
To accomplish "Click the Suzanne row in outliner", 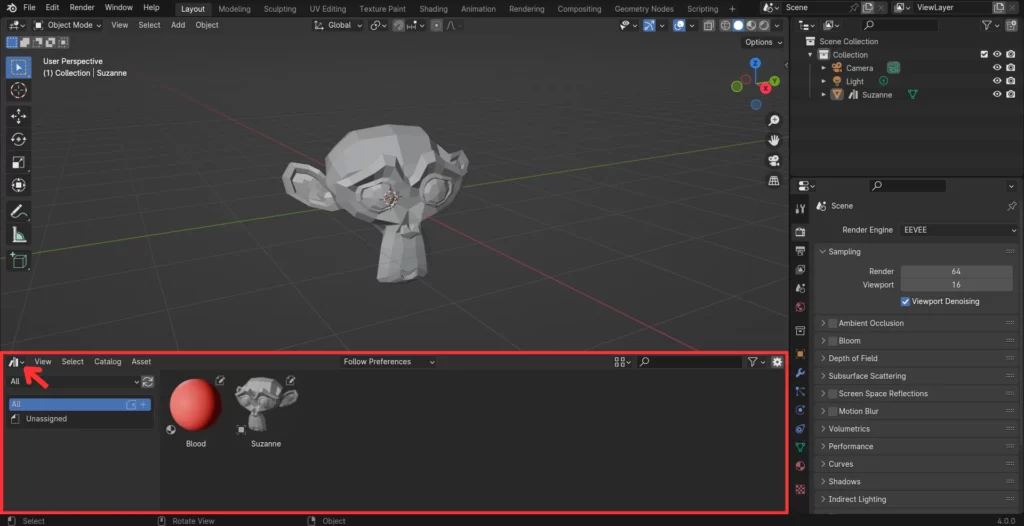I will (x=877, y=95).
